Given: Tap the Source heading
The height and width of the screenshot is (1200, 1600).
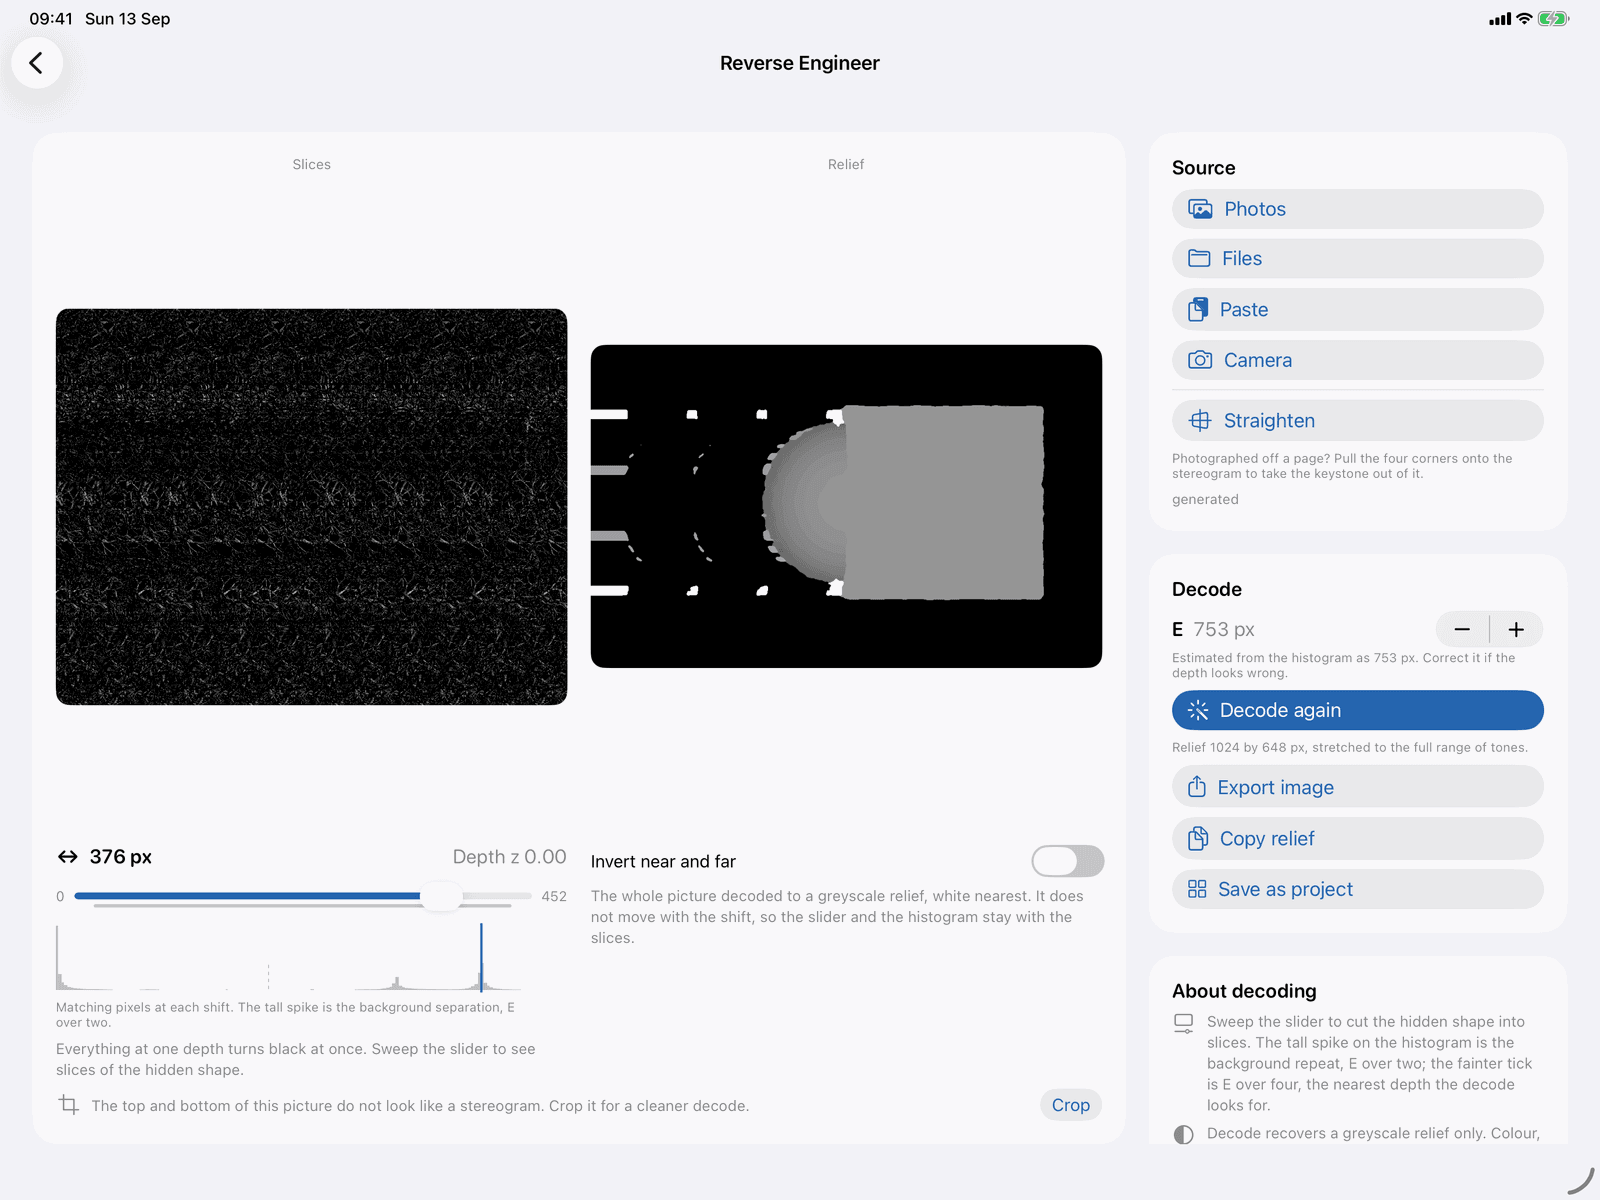Looking at the screenshot, I should tap(1203, 168).
